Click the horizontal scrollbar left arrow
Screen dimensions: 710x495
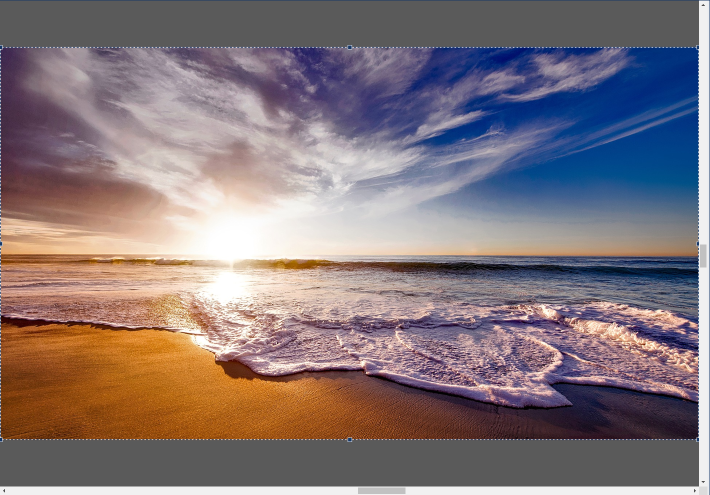click(5, 491)
